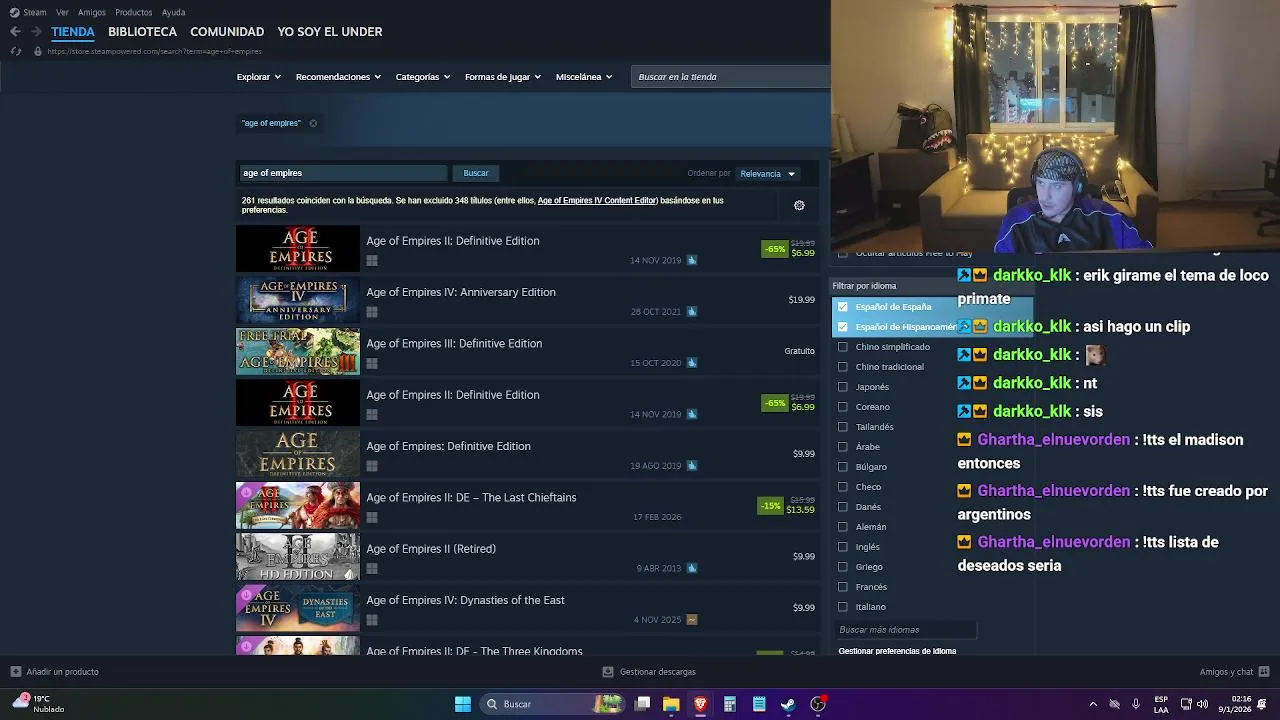The height and width of the screenshot is (720, 1280).
Task: Open the Ver menu
Action: (x=62, y=12)
